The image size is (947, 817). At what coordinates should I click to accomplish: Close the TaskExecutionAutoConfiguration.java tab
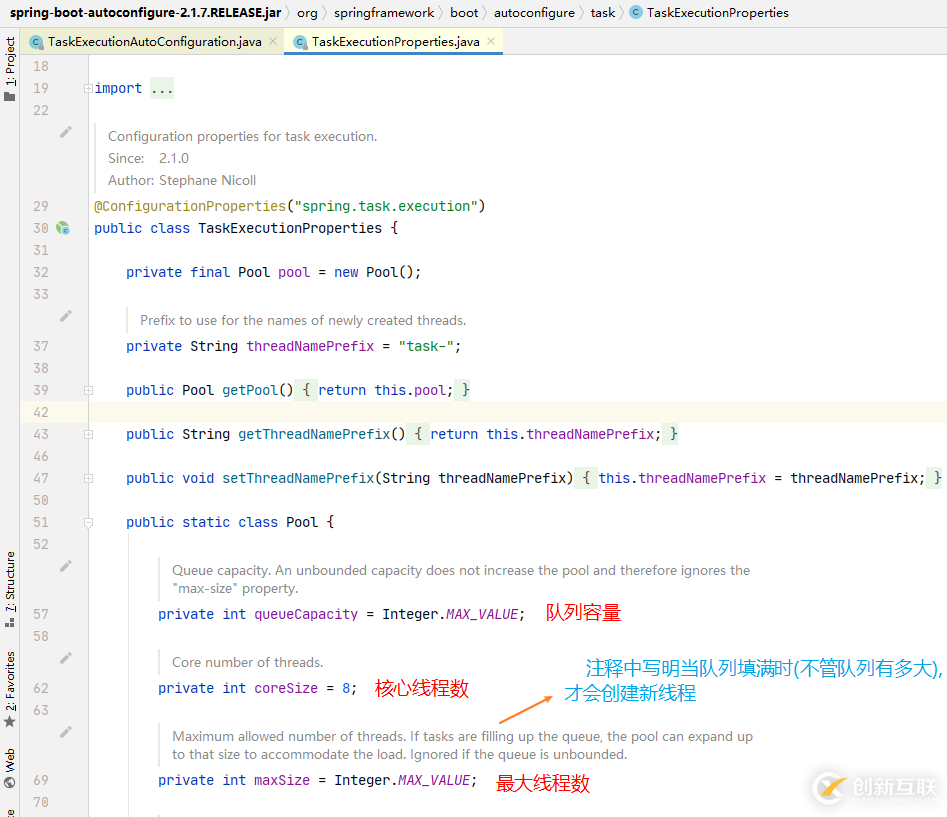point(272,42)
